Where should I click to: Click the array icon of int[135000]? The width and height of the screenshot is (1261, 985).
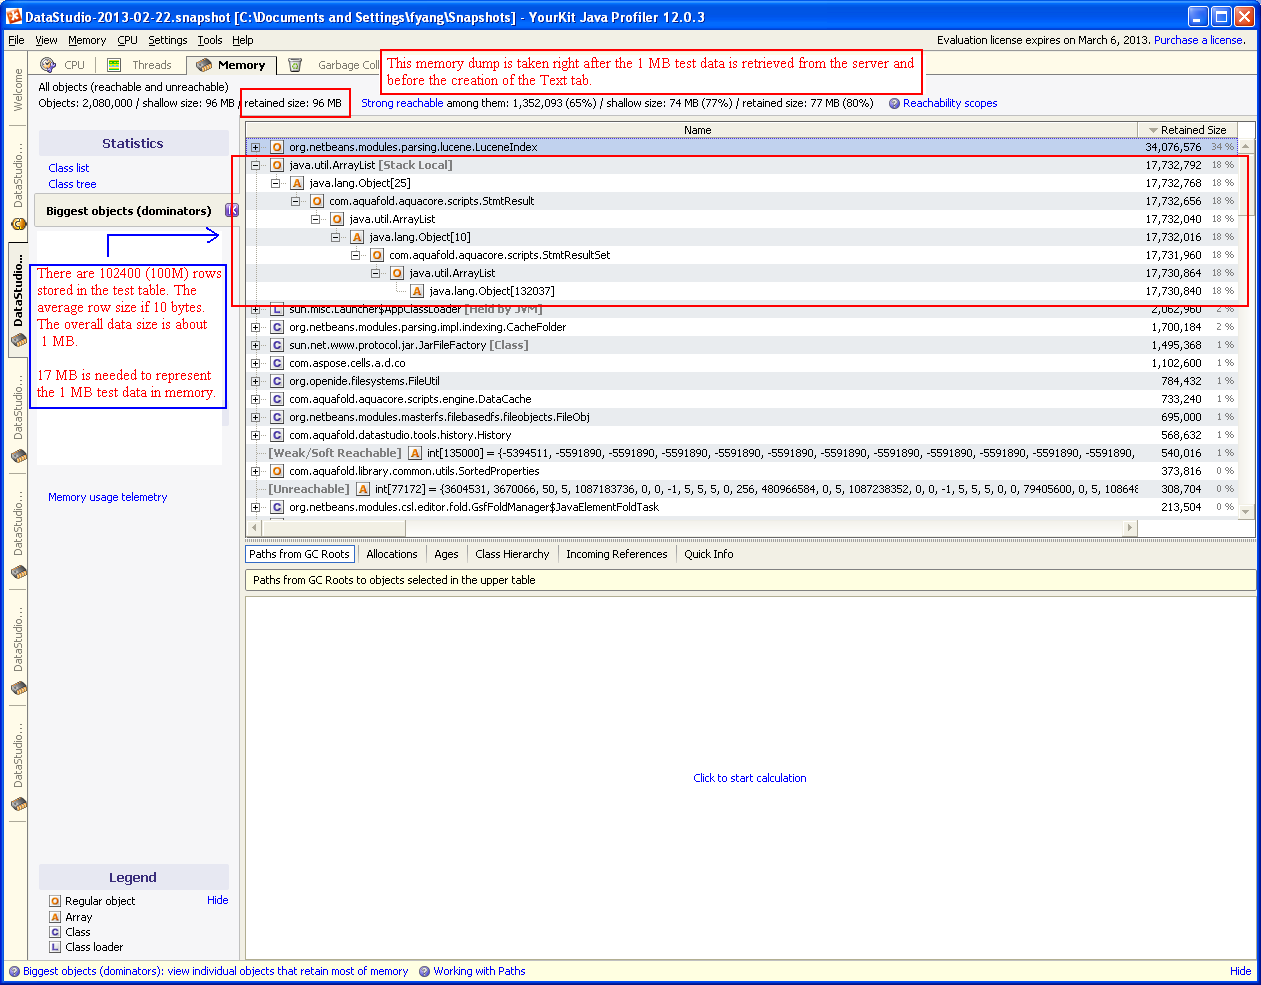pyautogui.click(x=415, y=453)
